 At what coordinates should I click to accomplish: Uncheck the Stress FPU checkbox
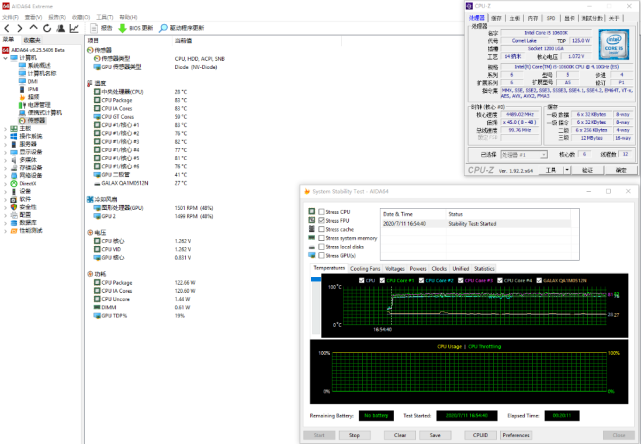pos(321,221)
